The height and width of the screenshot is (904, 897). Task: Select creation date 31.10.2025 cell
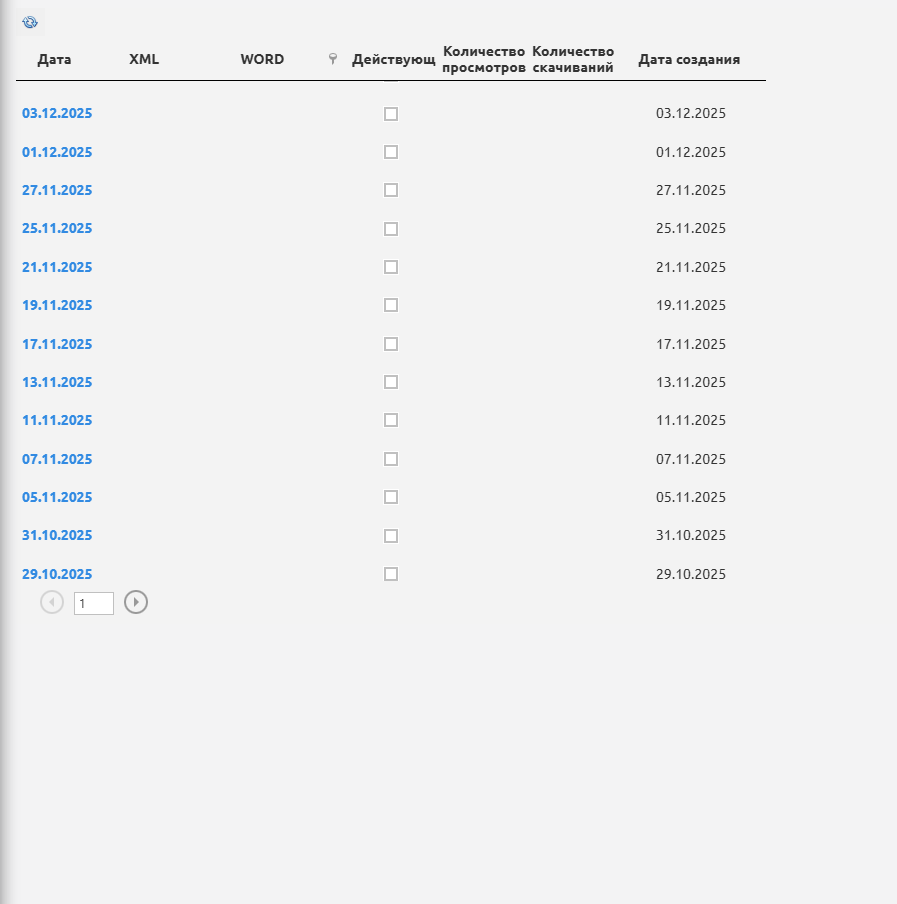(x=691, y=536)
